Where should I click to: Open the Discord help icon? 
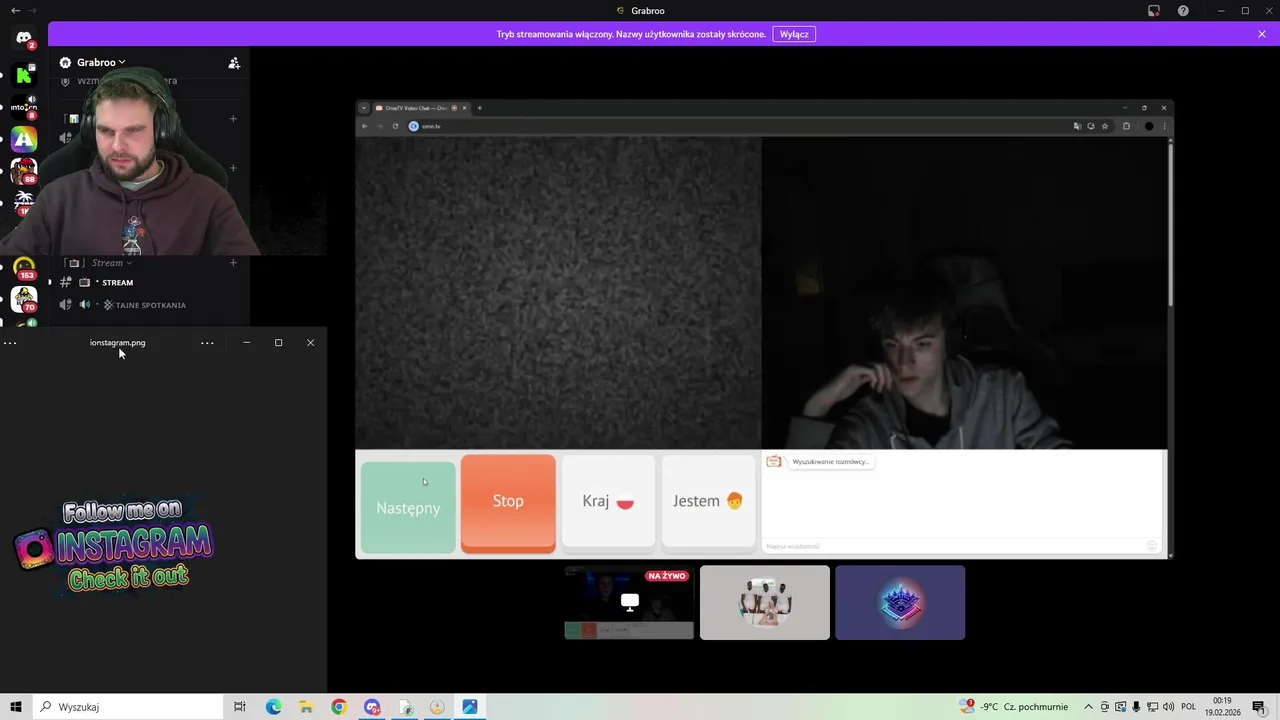click(1183, 11)
